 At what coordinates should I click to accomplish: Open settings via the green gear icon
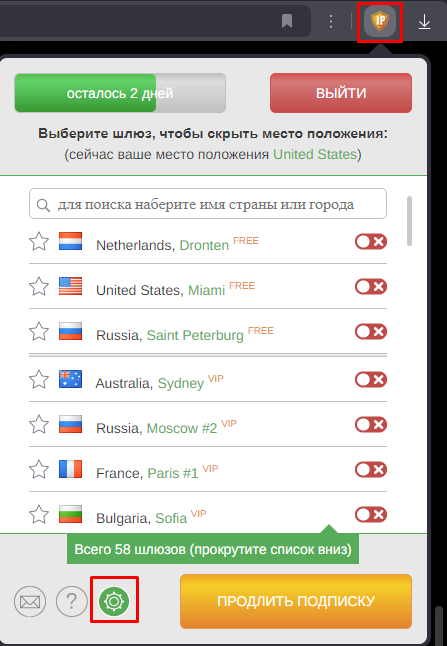pyautogui.click(x=114, y=601)
